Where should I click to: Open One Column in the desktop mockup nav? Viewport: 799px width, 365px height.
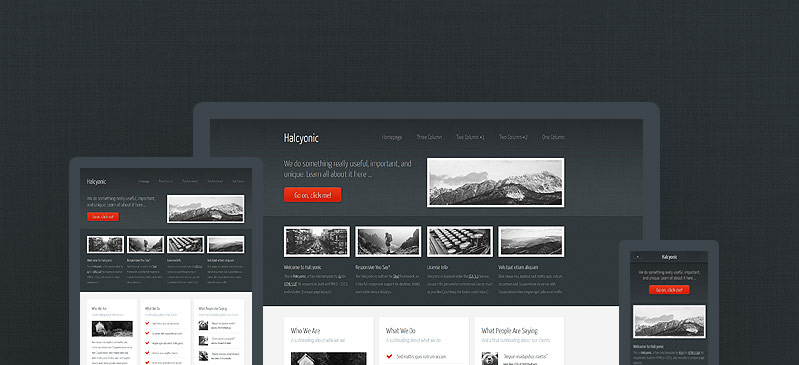tap(553, 137)
